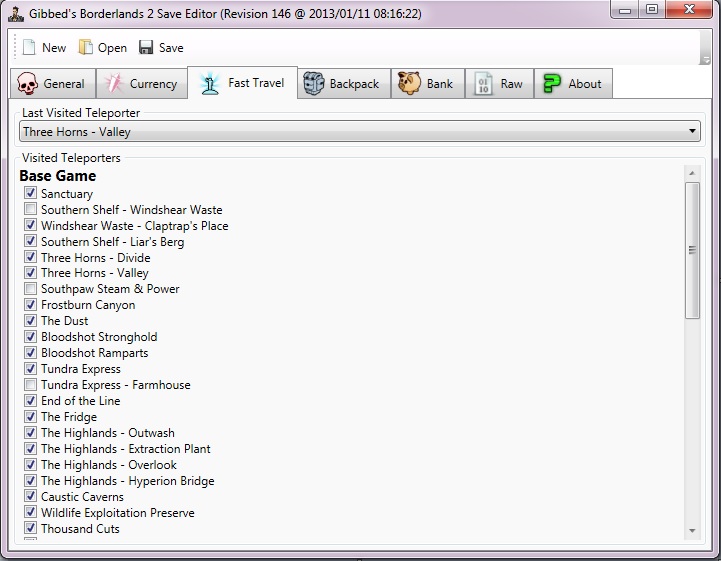Click the New file page icon
This screenshot has height=561, width=721.
(29, 47)
